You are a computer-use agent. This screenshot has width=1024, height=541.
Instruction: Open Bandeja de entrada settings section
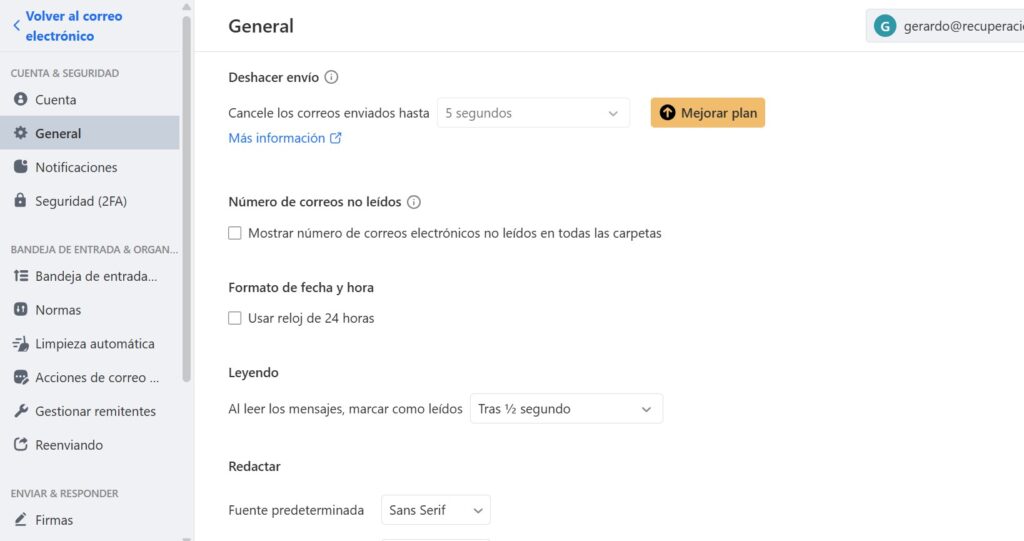[x=96, y=276]
